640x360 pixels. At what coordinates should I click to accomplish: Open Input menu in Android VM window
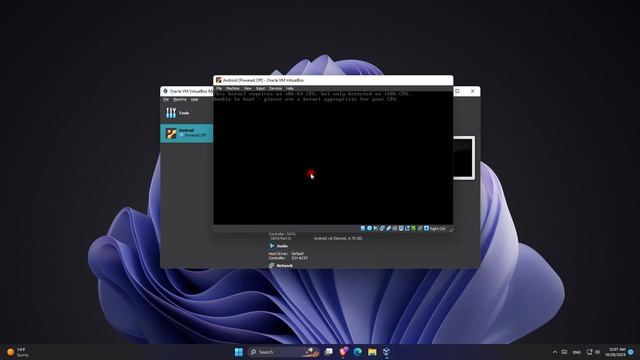(260, 88)
